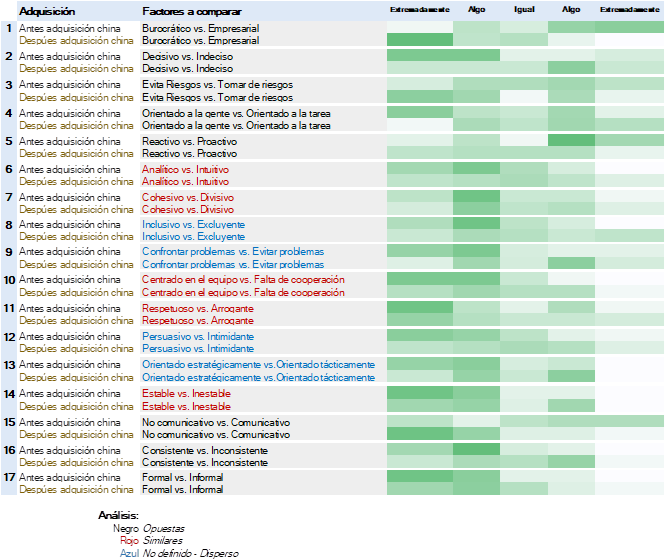
Task: Select the Negro Opuestas legend entry
Action: coord(148,528)
